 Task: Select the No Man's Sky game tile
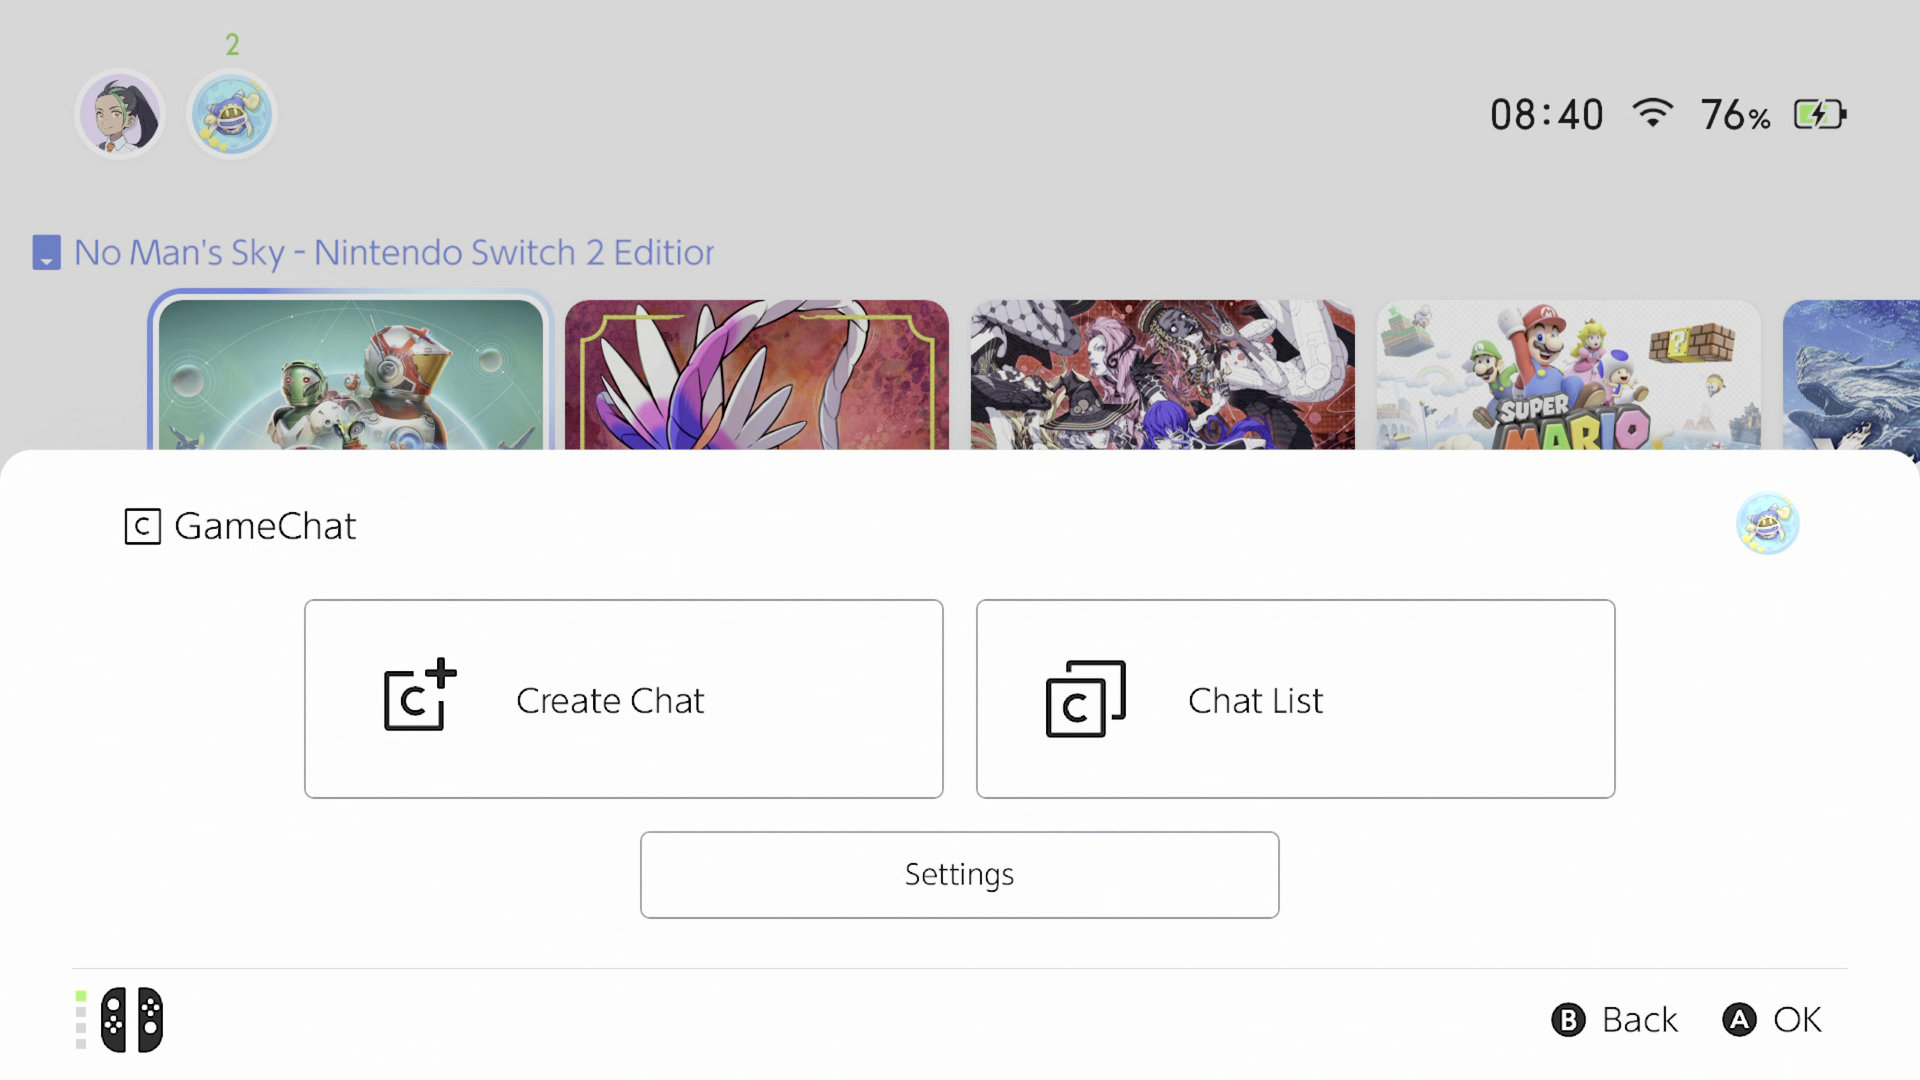pyautogui.click(x=351, y=374)
